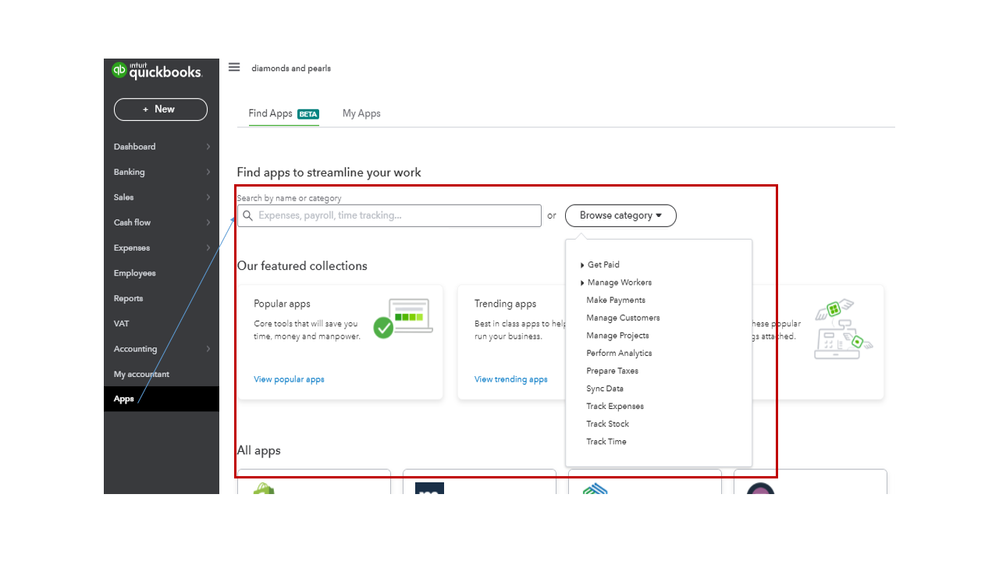
Task: Choose the Track Stock category
Action: point(607,424)
